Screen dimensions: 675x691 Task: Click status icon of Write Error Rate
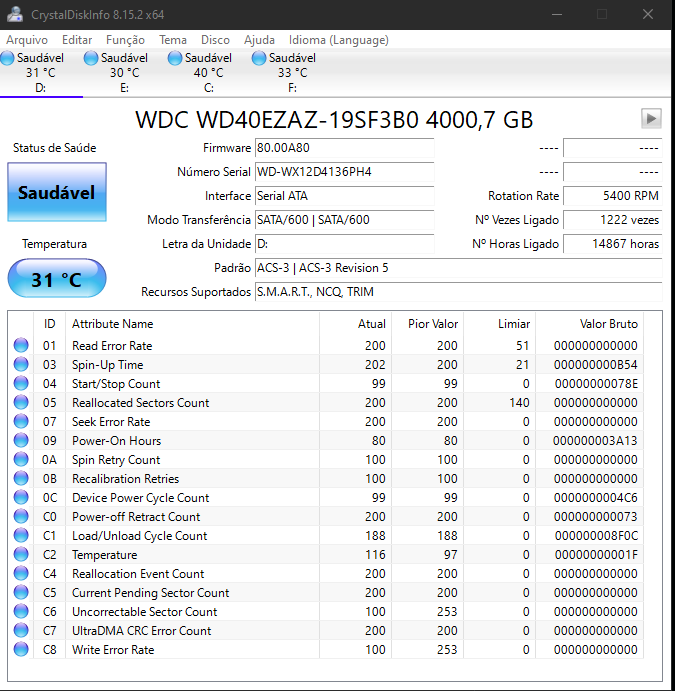tap(21, 649)
